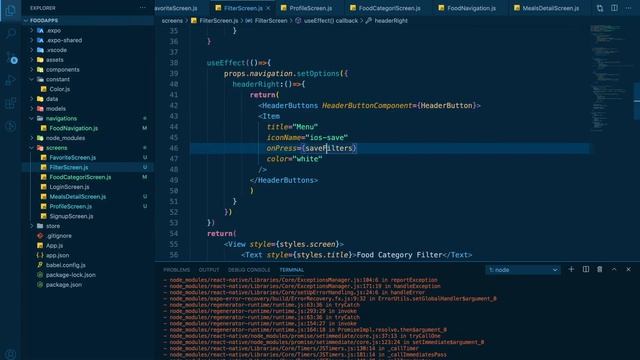Collapse the FOODAPPS root folder
This screenshot has height=360, width=640.
(x=87, y=20)
